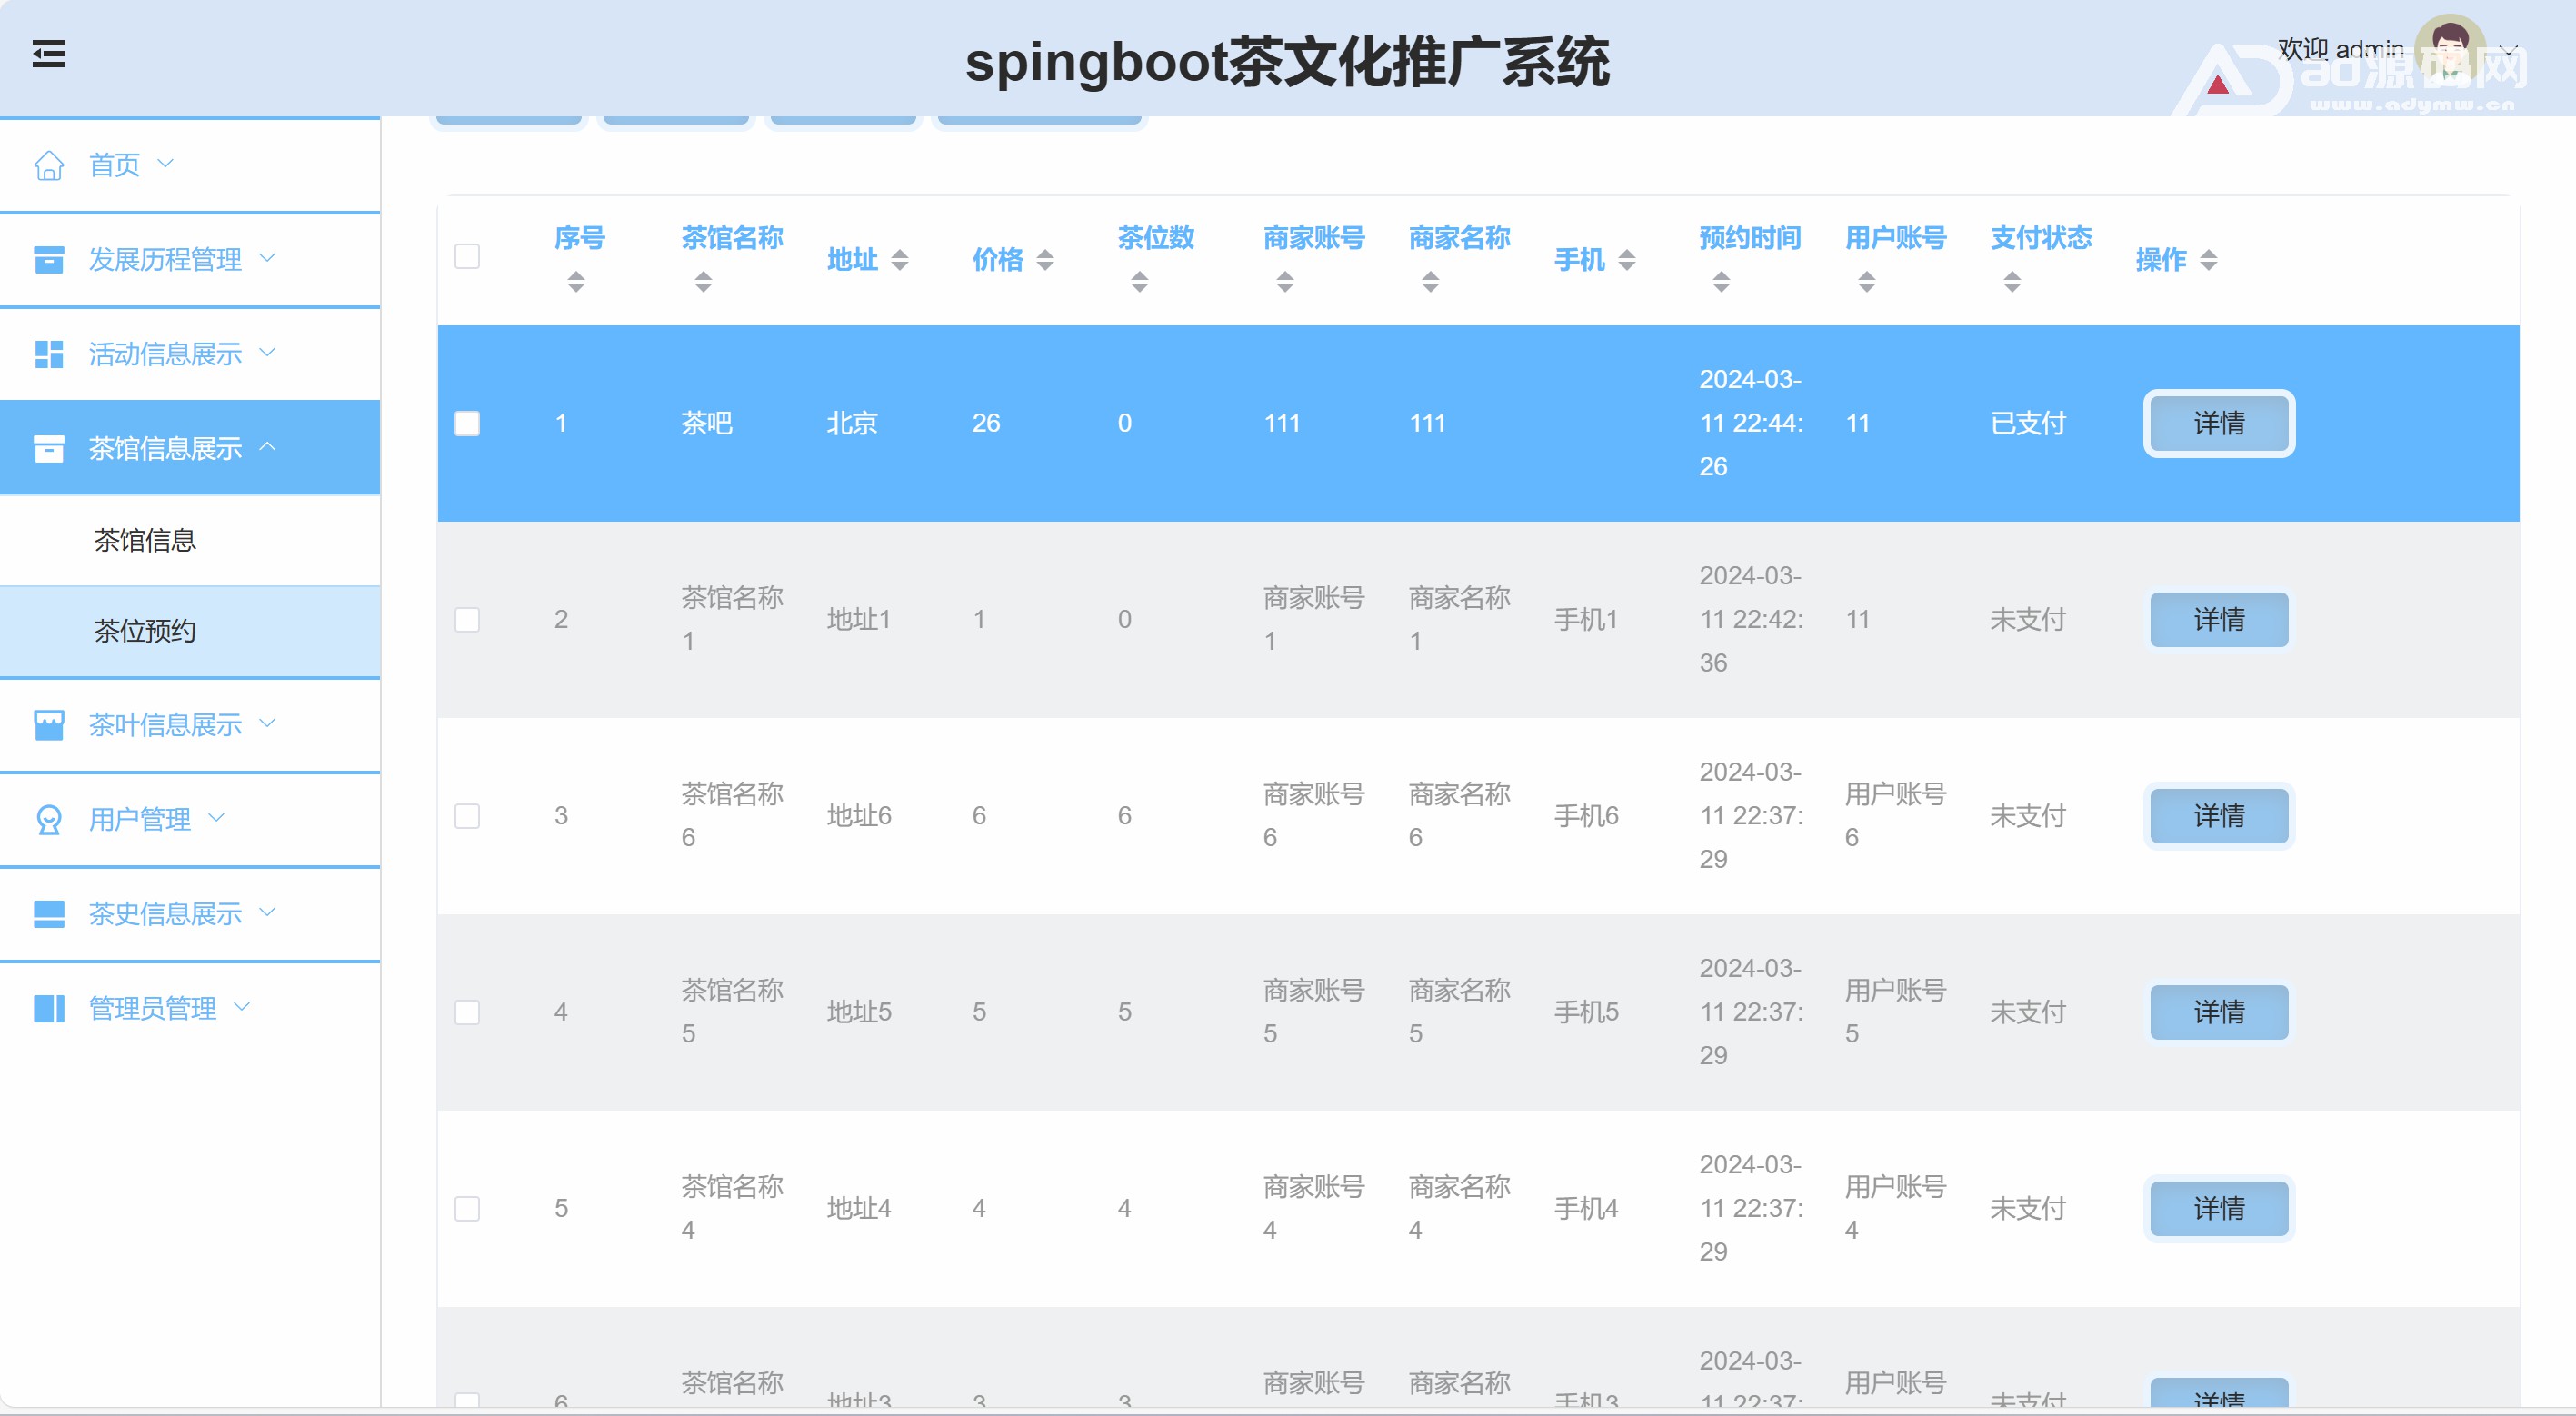Click the hamburger menu collapse icon

pos(49,54)
